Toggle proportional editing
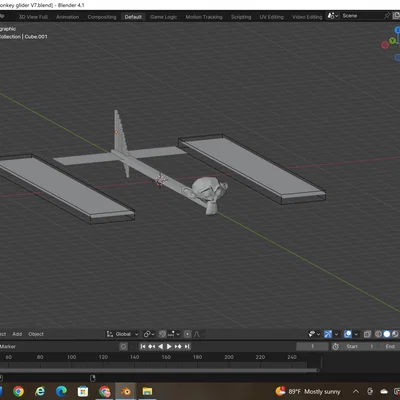Viewport: 400px width, 400px height. (x=187, y=334)
